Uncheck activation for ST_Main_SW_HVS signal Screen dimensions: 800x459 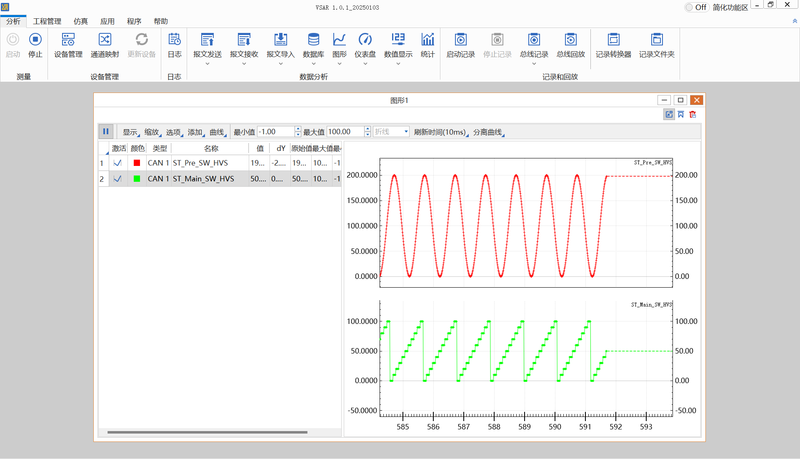pos(118,179)
